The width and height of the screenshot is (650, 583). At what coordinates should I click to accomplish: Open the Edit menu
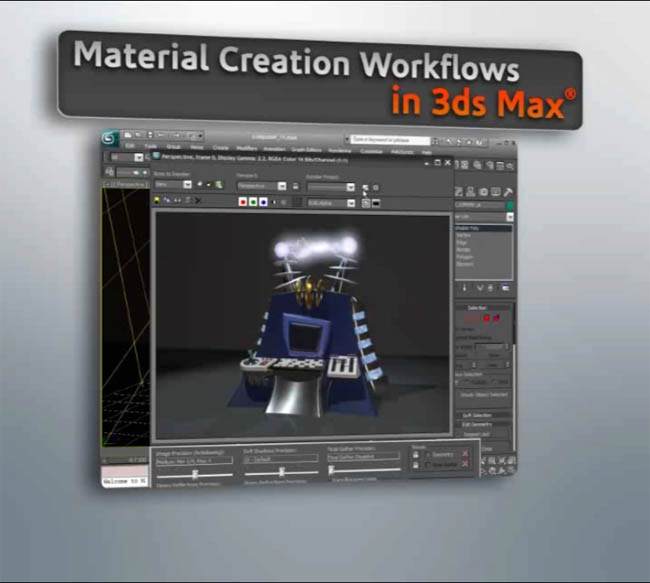click(x=130, y=146)
